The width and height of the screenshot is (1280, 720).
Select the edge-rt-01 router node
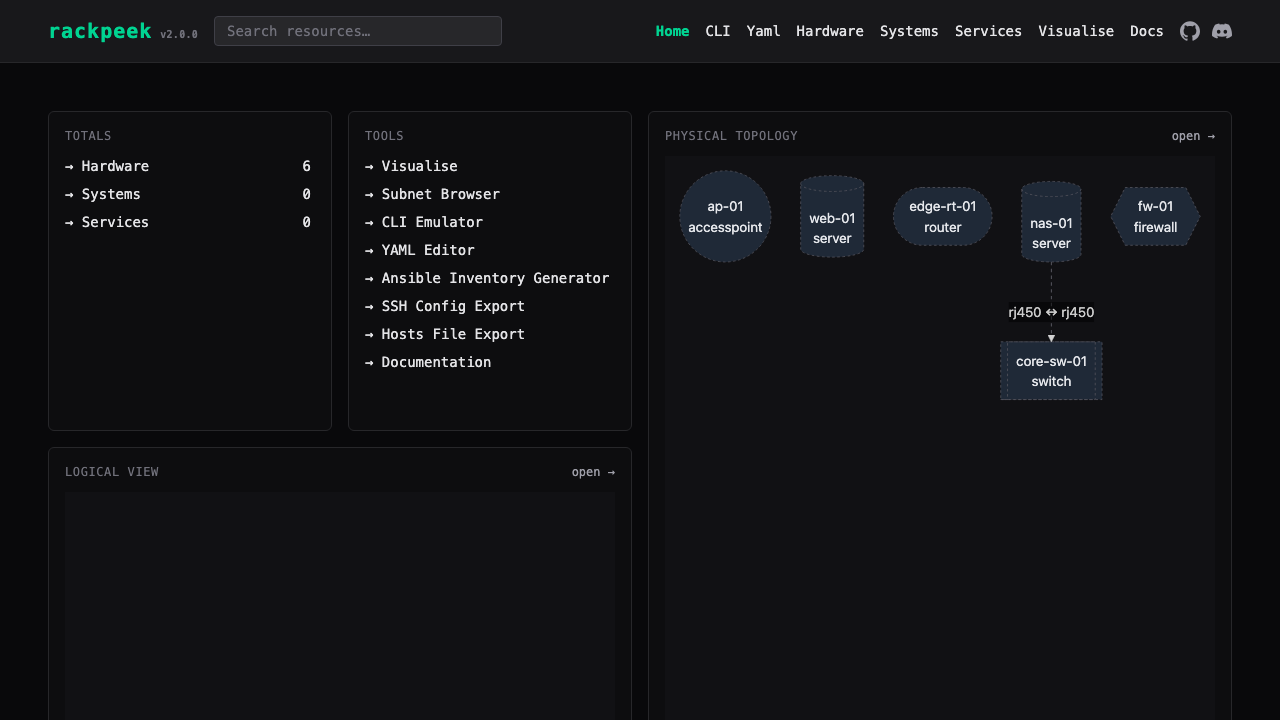[x=943, y=216]
